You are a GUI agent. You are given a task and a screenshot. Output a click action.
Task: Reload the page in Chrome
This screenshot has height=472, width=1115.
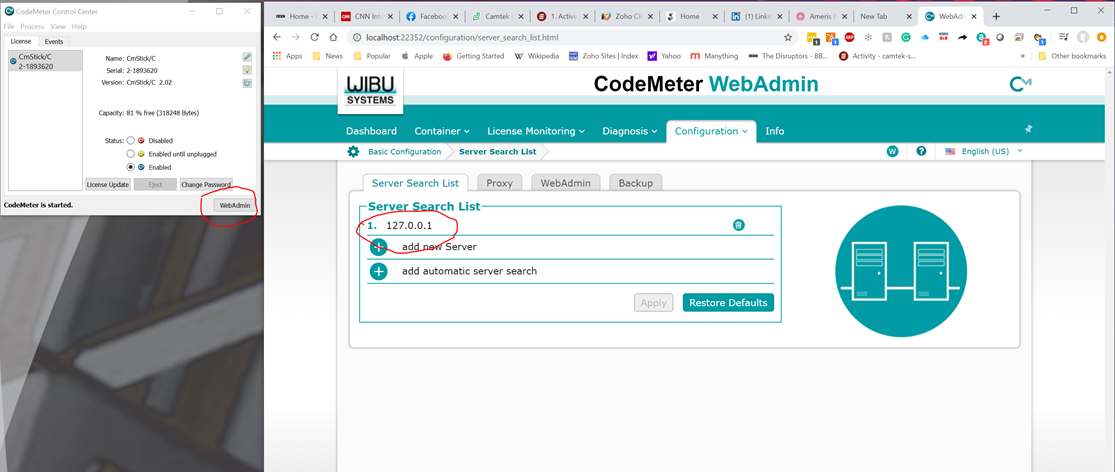tap(314, 37)
